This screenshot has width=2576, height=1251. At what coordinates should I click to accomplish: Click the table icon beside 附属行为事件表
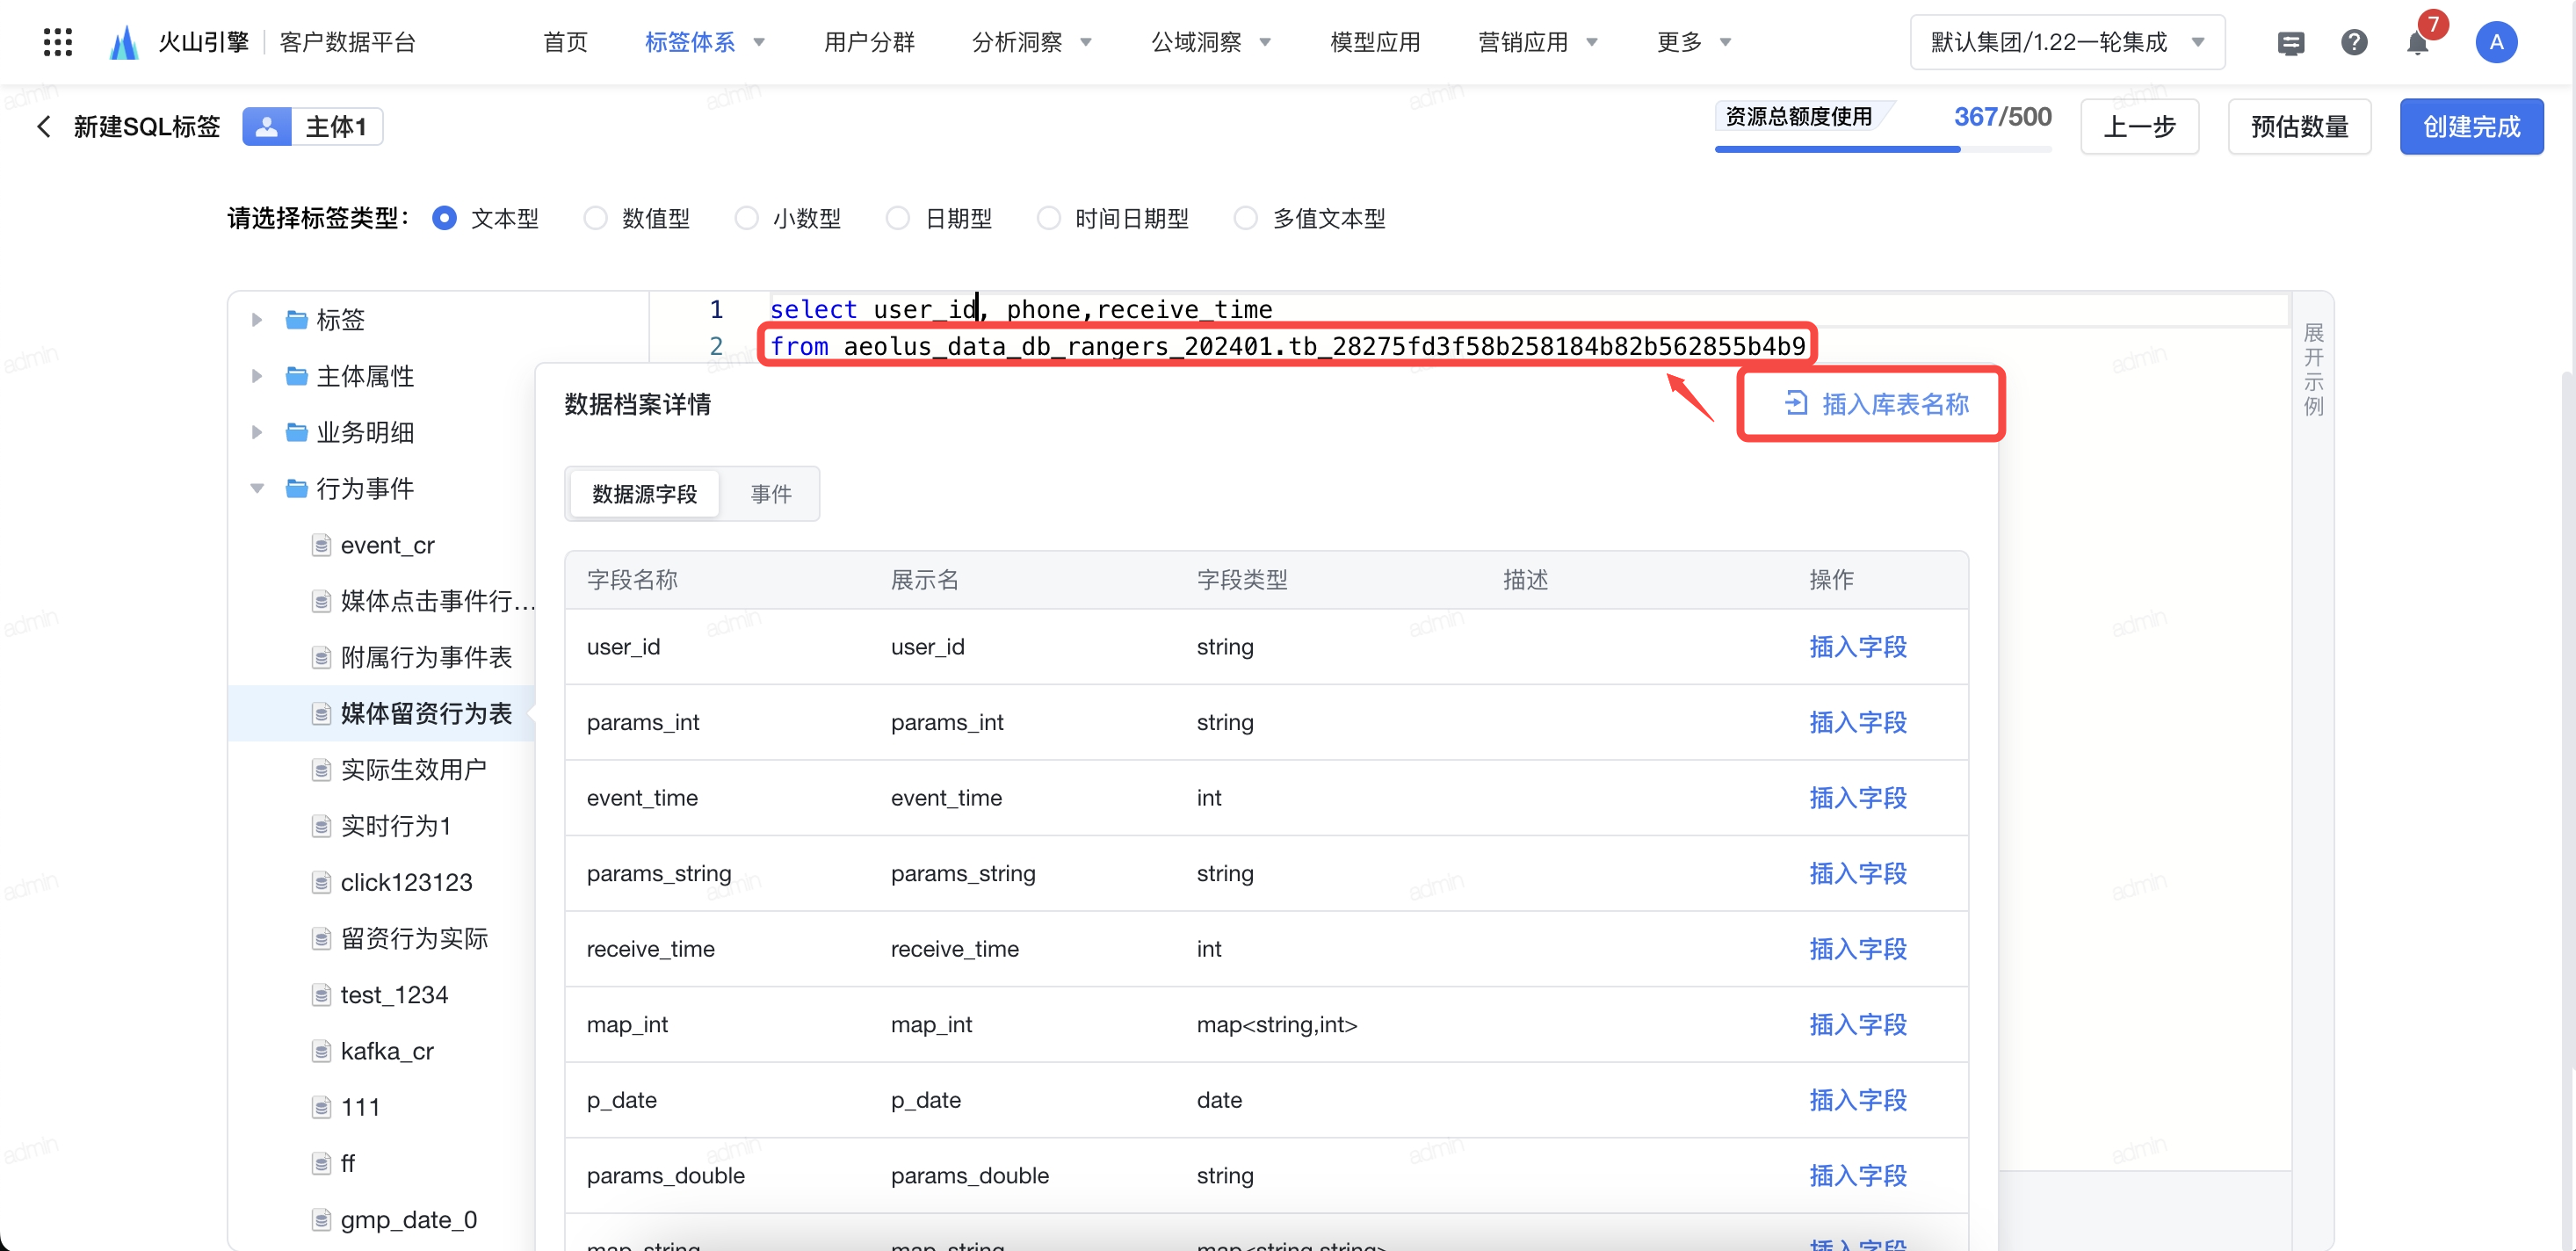tap(321, 657)
